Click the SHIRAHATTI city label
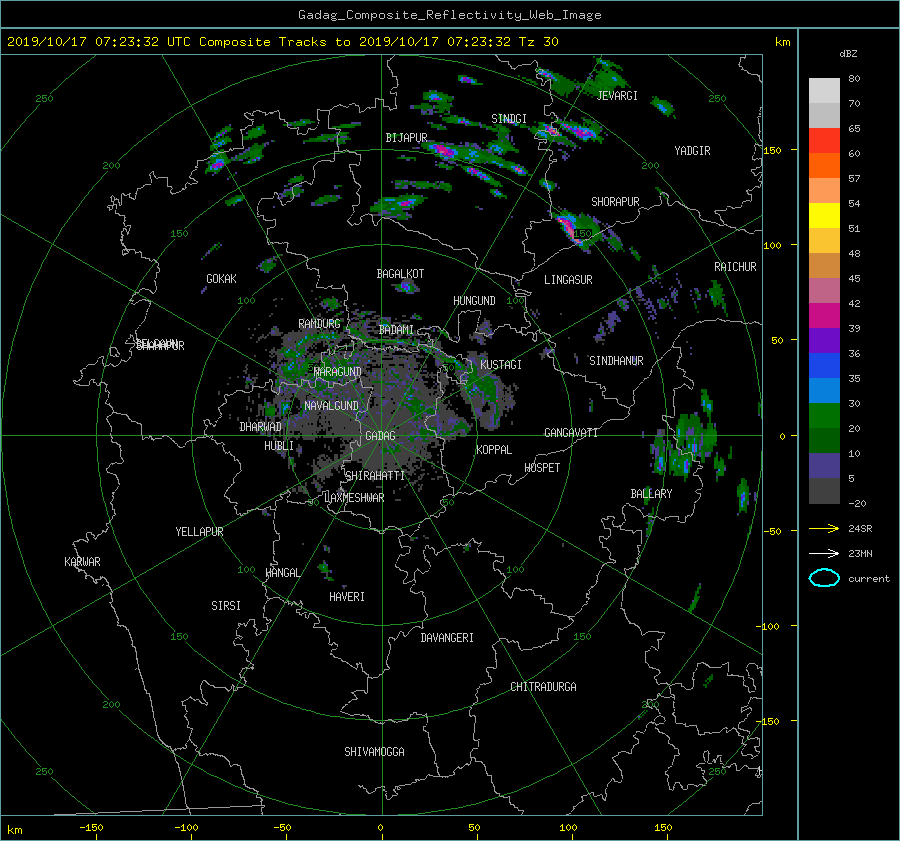 pyautogui.click(x=375, y=476)
